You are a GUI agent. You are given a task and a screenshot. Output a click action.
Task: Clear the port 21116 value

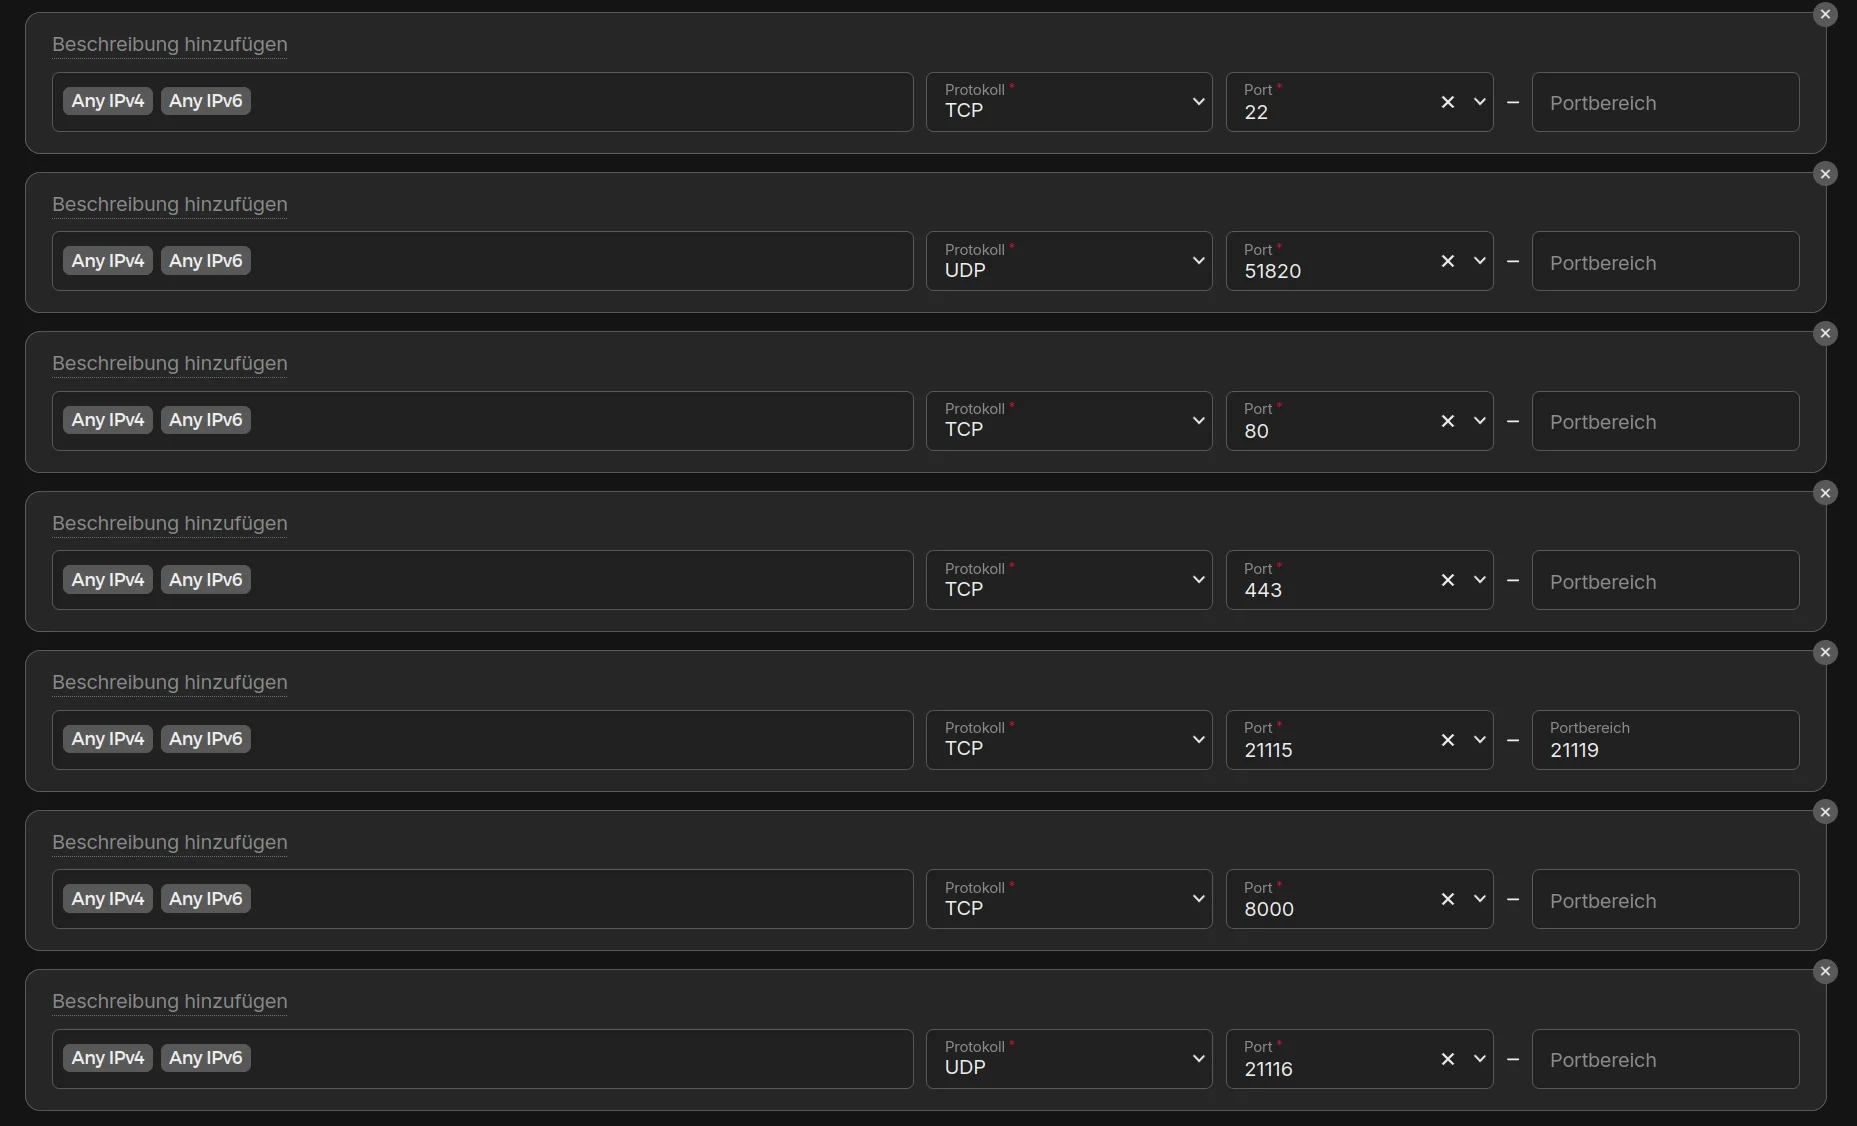coord(1447,1059)
